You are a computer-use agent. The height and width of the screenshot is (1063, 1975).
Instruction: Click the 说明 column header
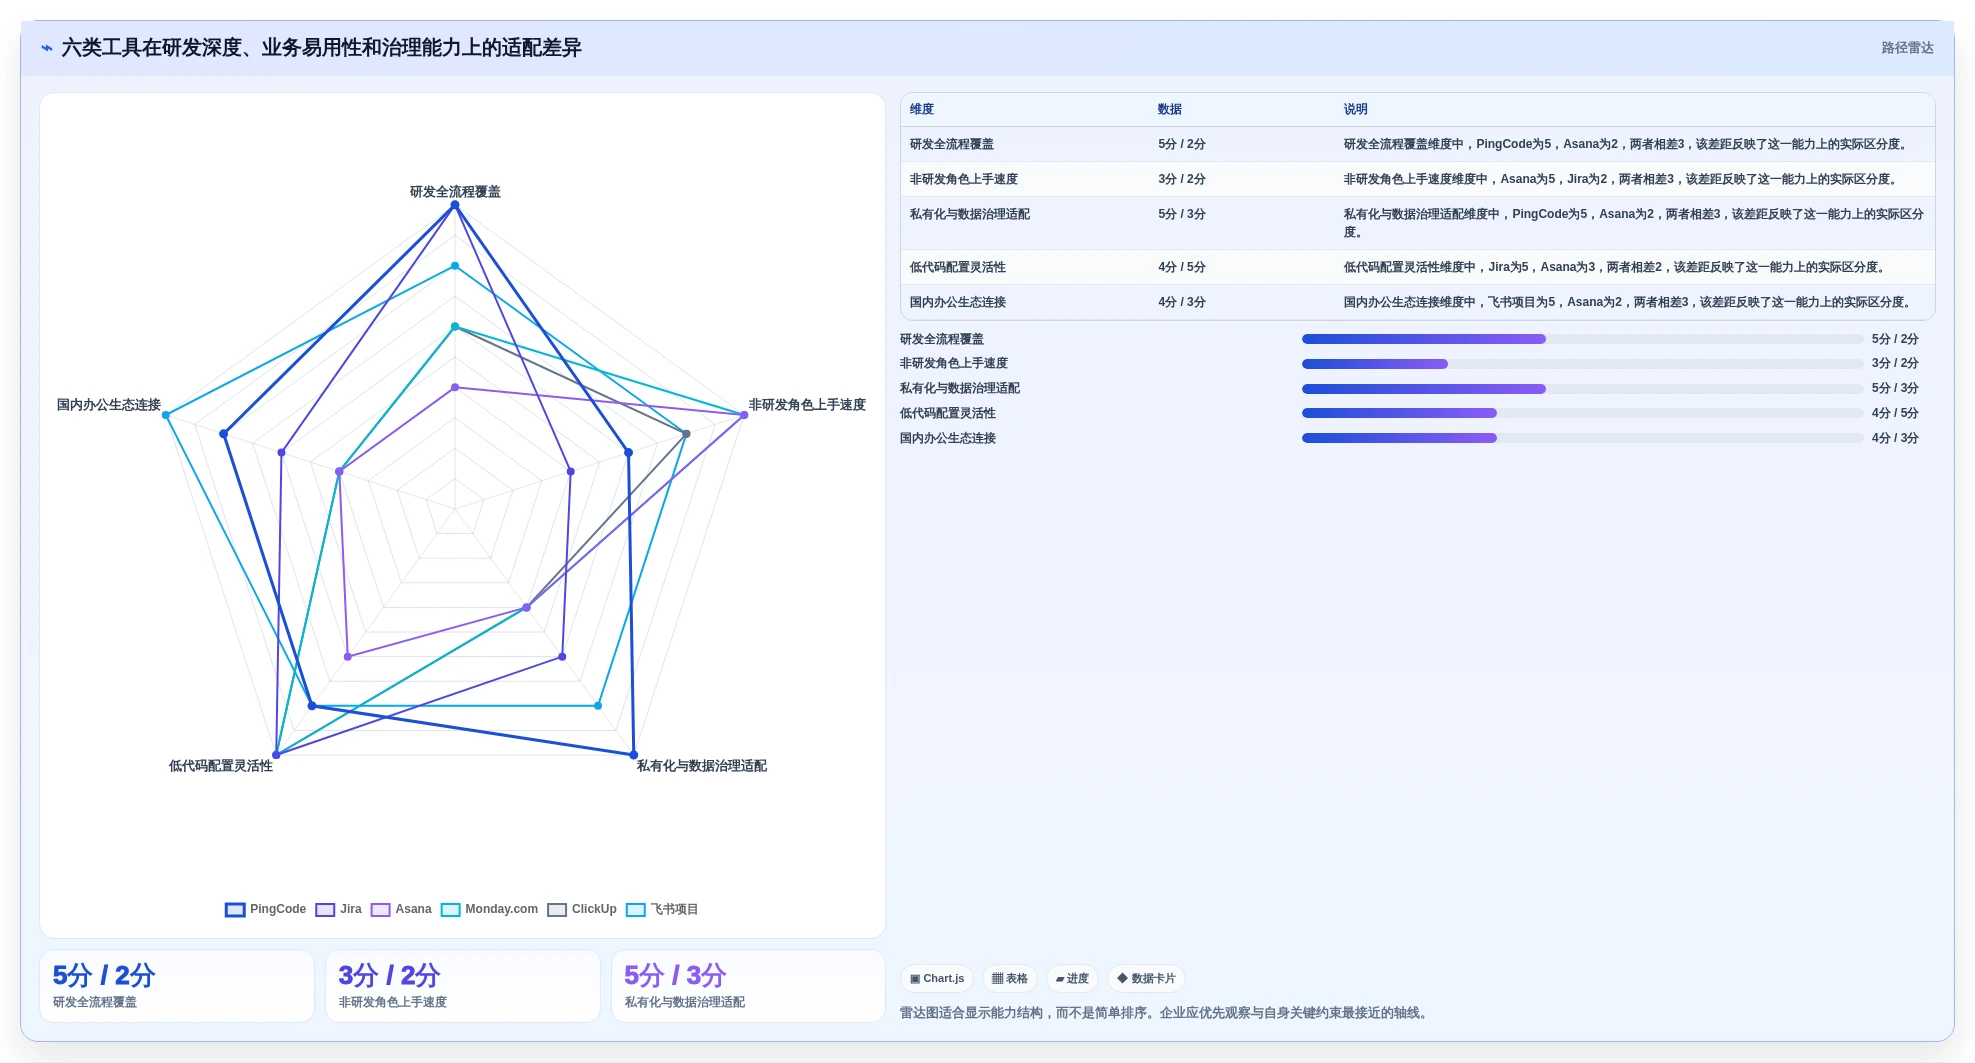(1356, 110)
